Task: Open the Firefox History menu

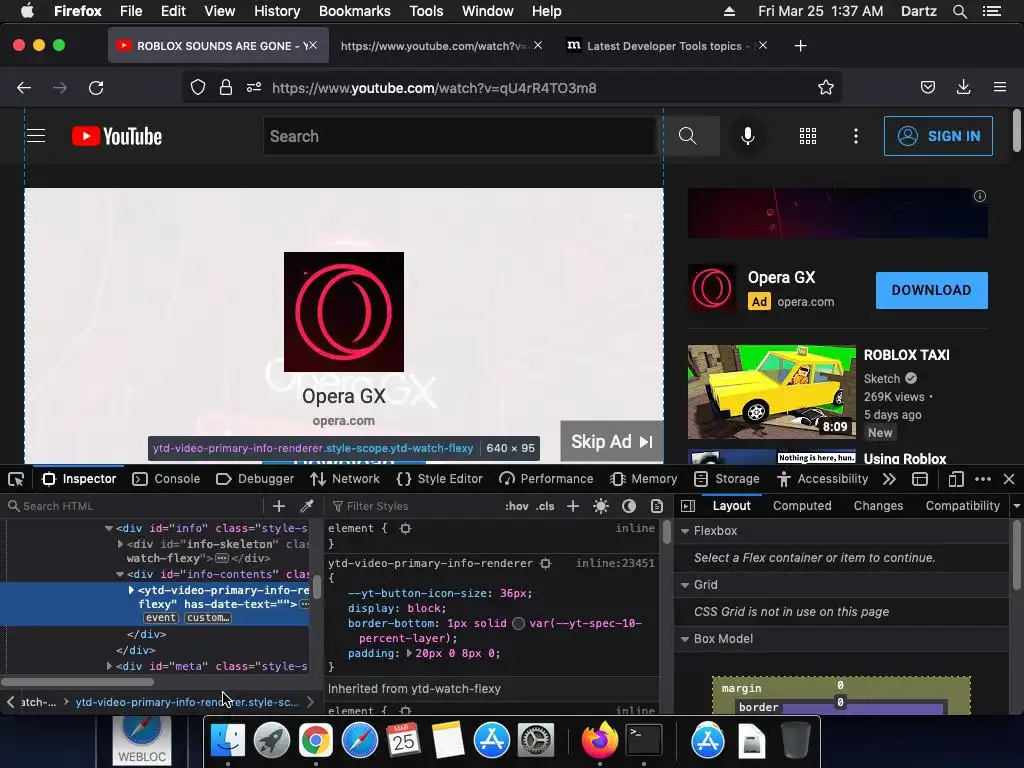Action: pos(277,11)
